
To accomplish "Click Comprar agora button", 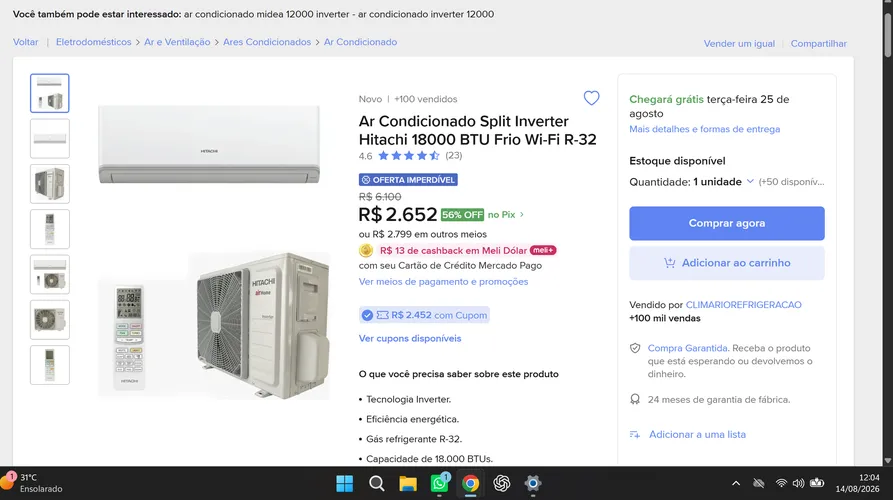I will coord(727,223).
